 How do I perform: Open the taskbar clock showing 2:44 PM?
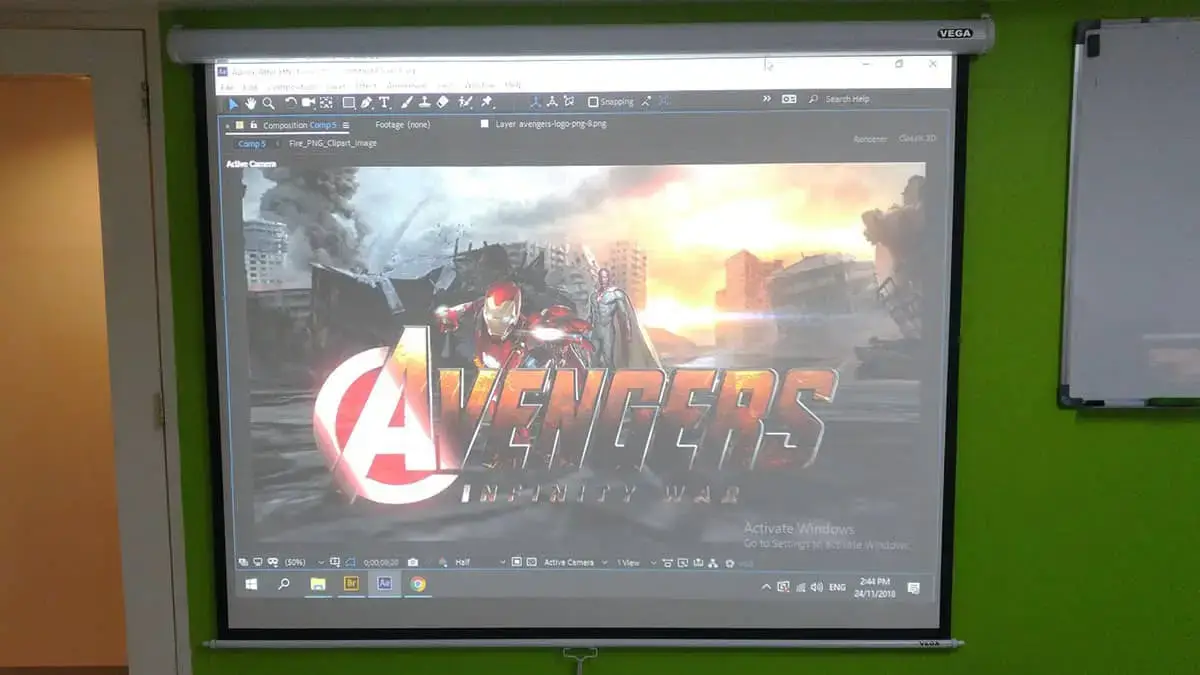[x=874, y=586]
